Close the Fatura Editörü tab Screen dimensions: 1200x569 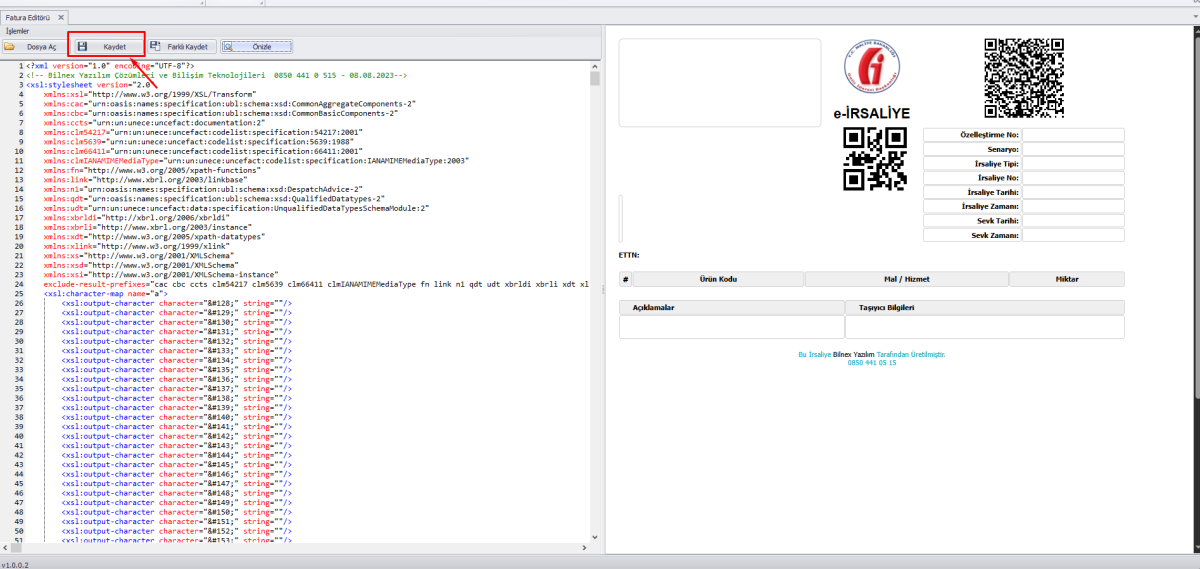coord(60,18)
